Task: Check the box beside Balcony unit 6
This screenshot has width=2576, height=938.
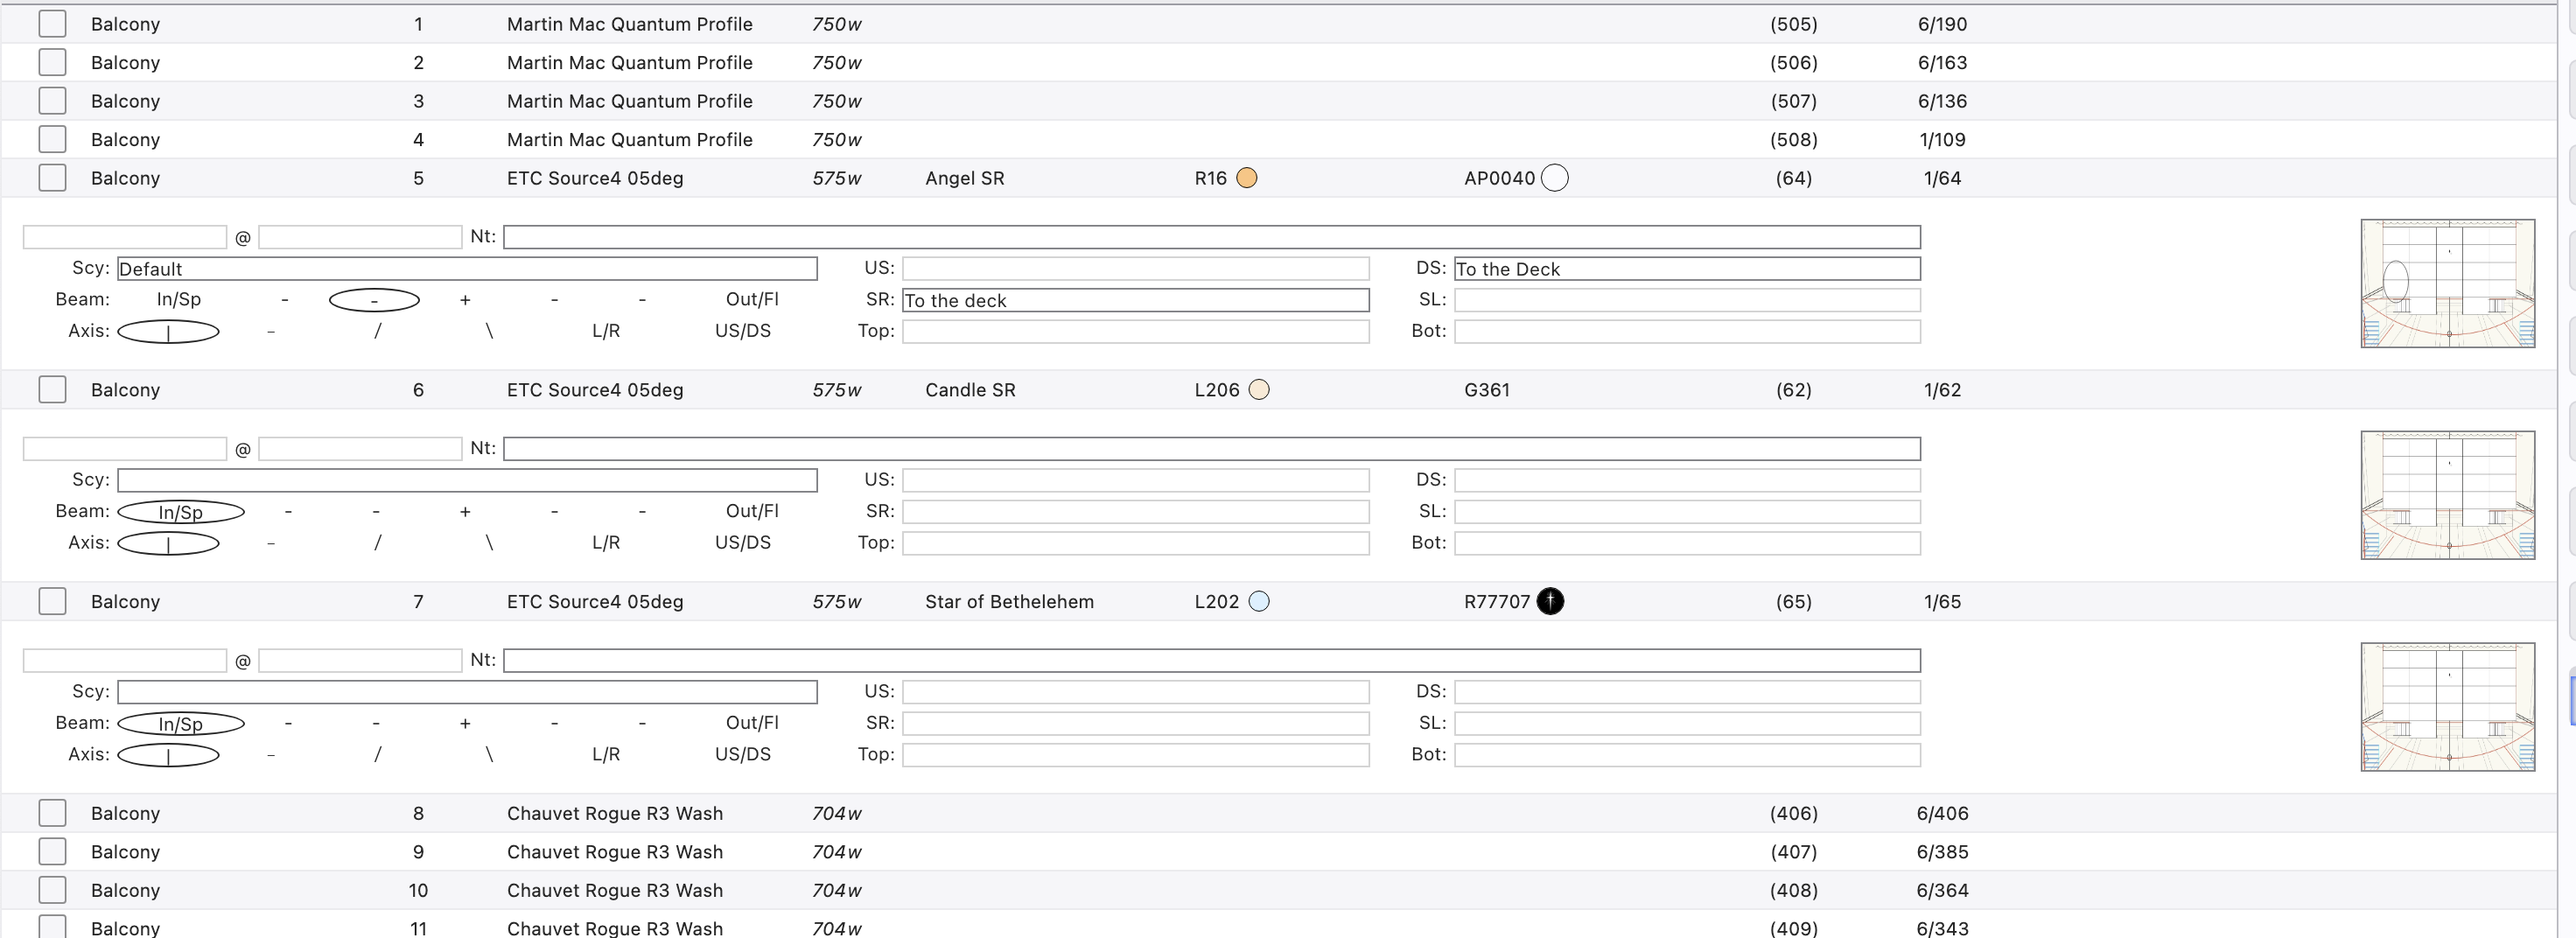Action: [x=52, y=390]
